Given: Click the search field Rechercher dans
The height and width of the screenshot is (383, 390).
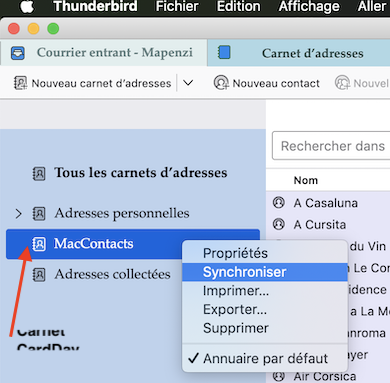Looking at the screenshot, I should (x=331, y=146).
